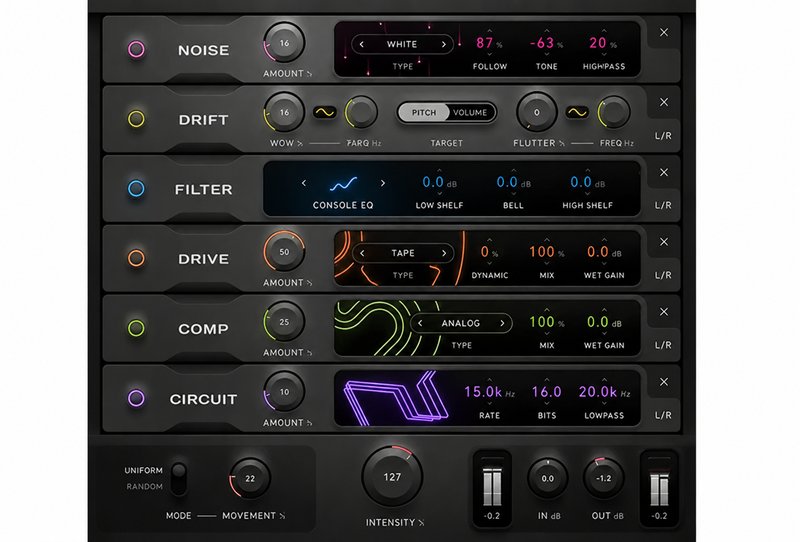Image resolution: width=800 pixels, height=542 pixels.
Task: Click the Filter L/R channel button
Action: pyautogui.click(x=663, y=205)
